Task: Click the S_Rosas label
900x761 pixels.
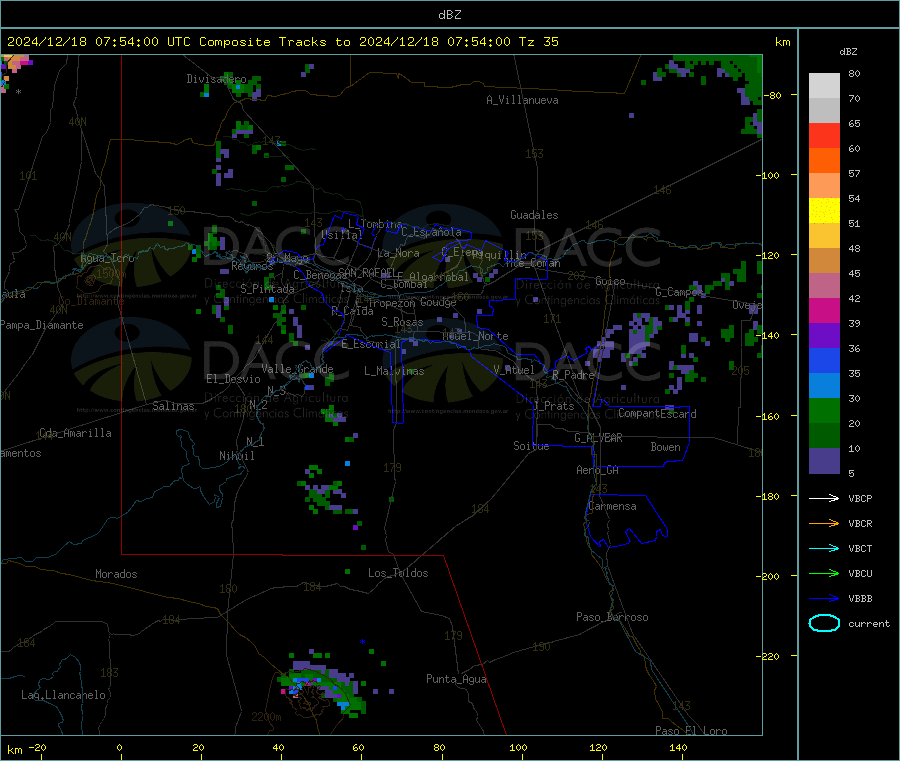Action: [x=402, y=322]
